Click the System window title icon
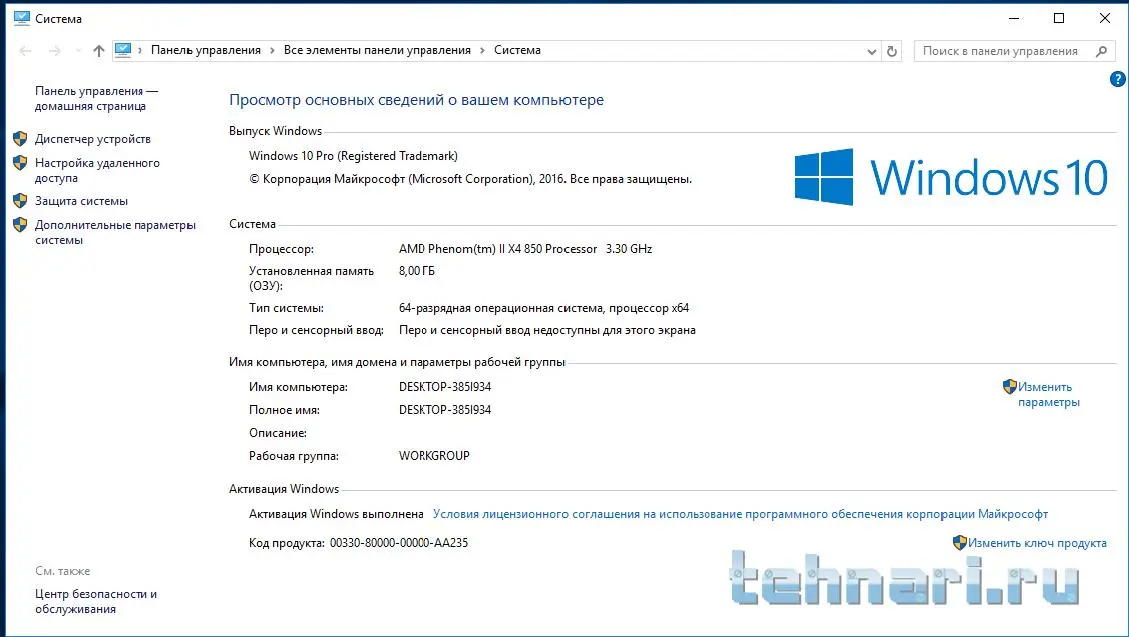This screenshot has width=1129, height=637. pos(22,18)
